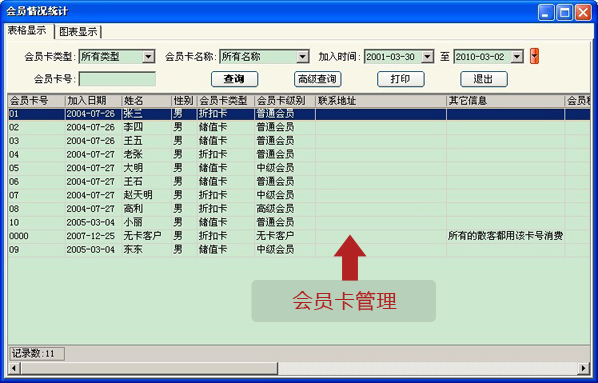598x383 pixels.
Task: Click the 会员卡级别 column header
Action: point(285,101)
